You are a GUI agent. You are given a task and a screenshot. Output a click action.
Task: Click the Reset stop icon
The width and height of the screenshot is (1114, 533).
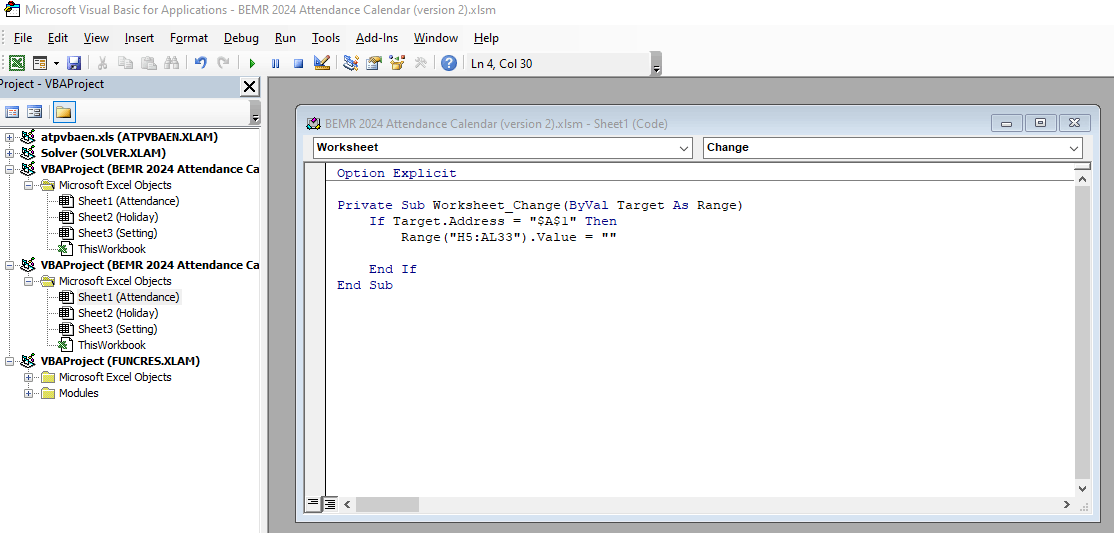298,63
